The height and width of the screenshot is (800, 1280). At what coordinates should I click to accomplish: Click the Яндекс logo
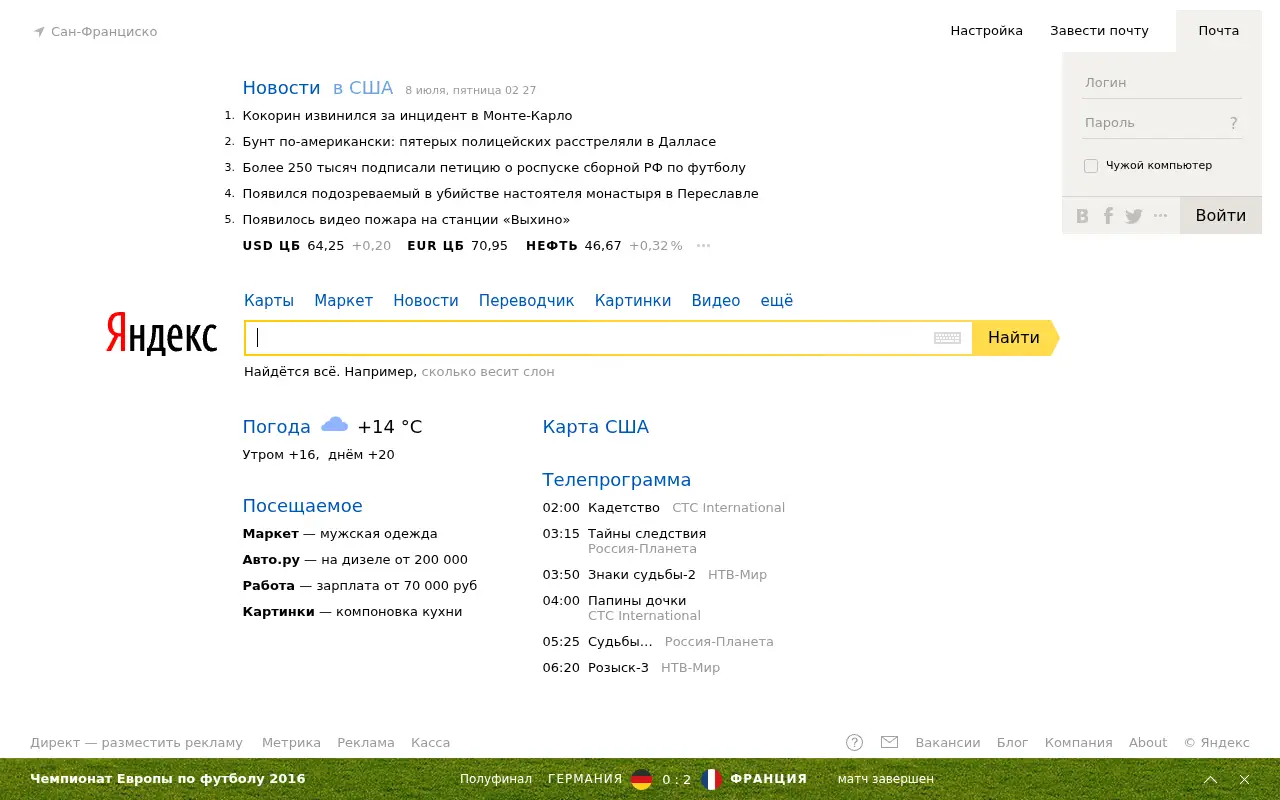(x=161, y=333)
